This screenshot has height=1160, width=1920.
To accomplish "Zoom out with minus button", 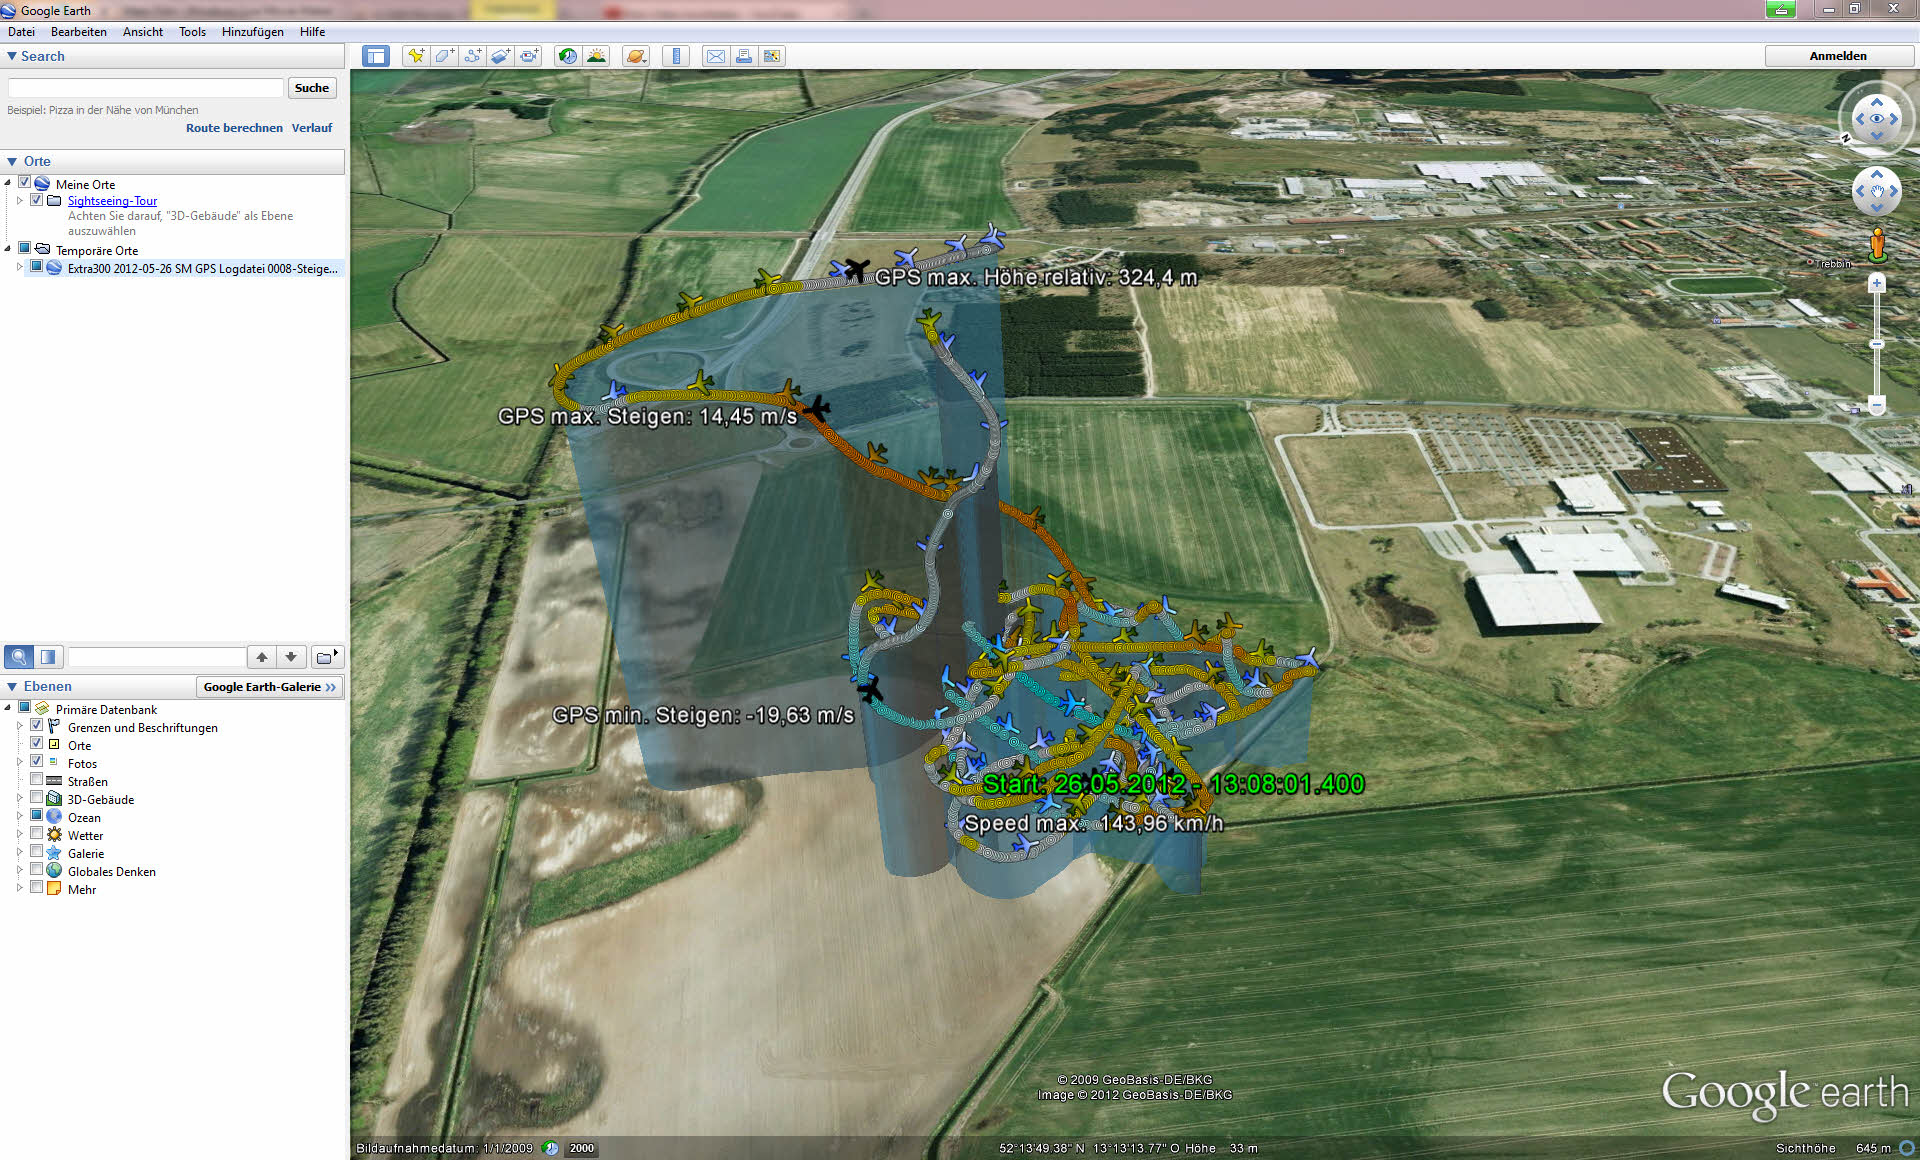I will point(1877,405).
